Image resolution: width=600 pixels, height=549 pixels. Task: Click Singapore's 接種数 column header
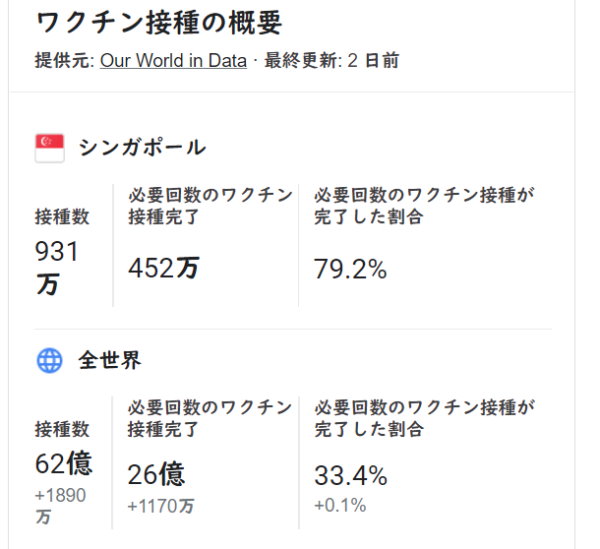tap(62, 216)
